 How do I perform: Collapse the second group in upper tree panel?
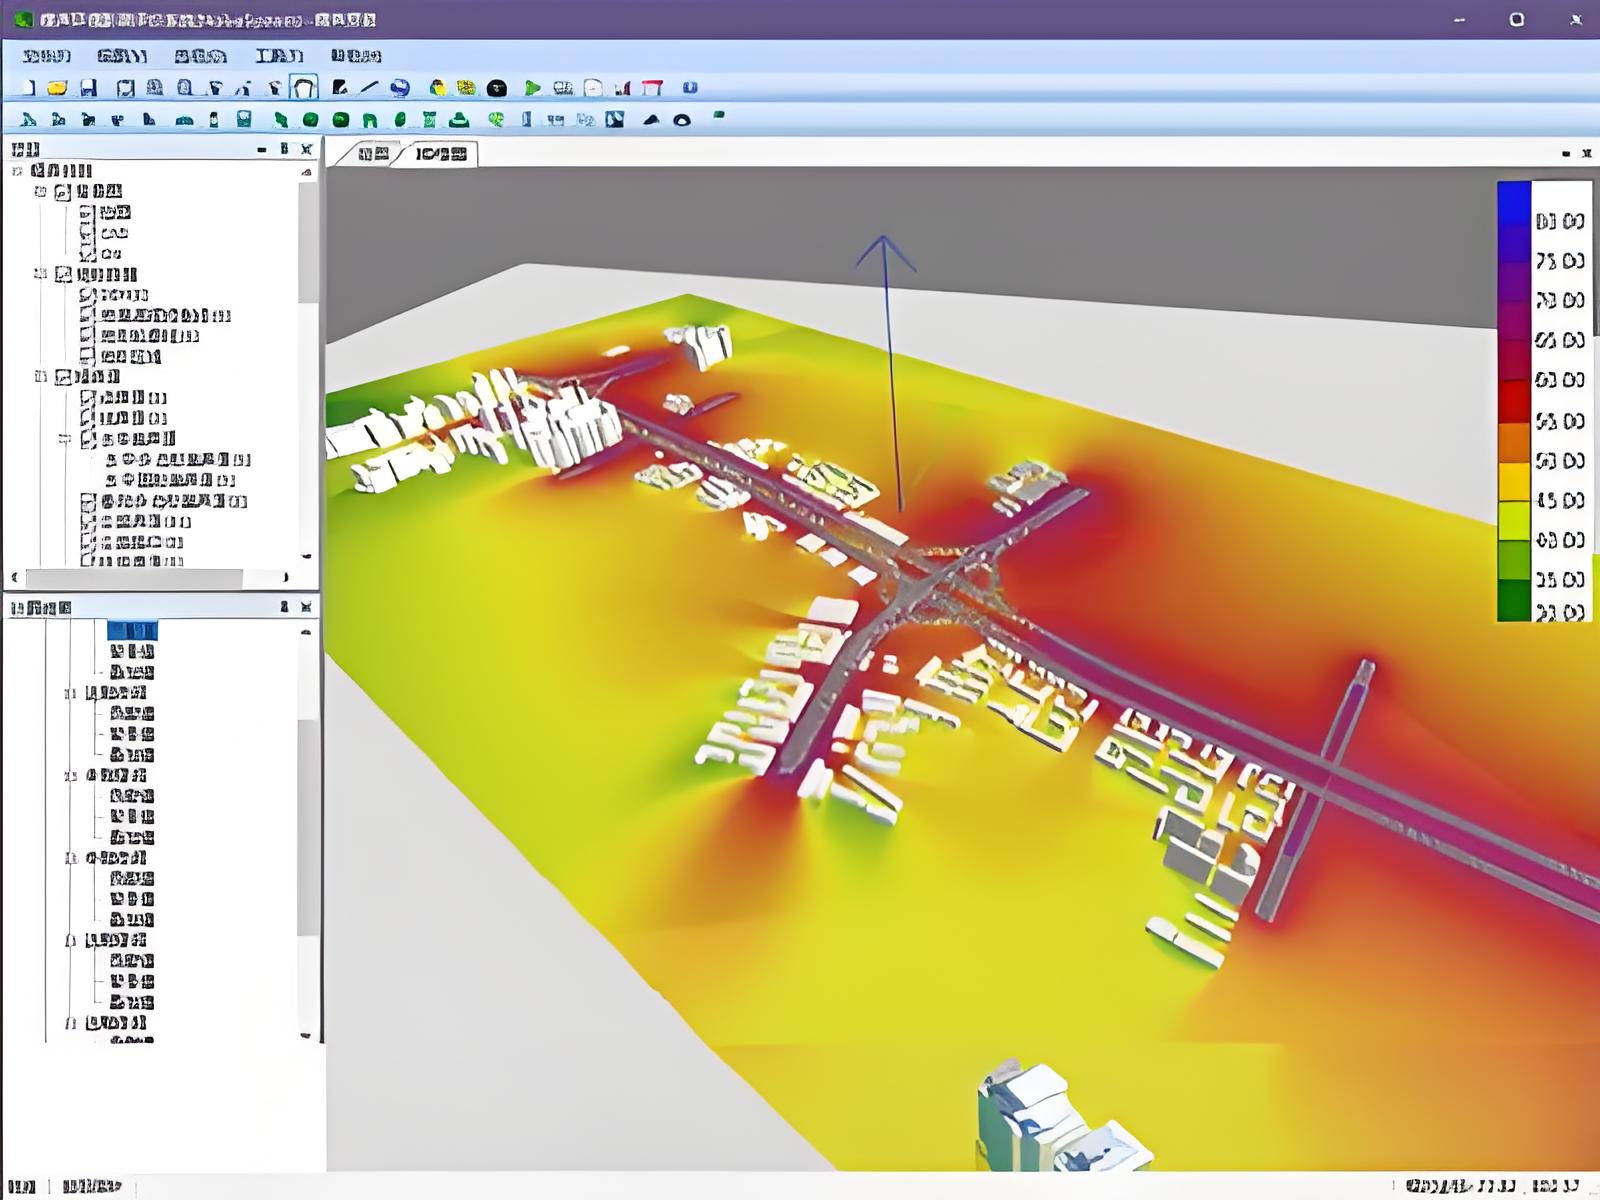(x=40, y=274)
